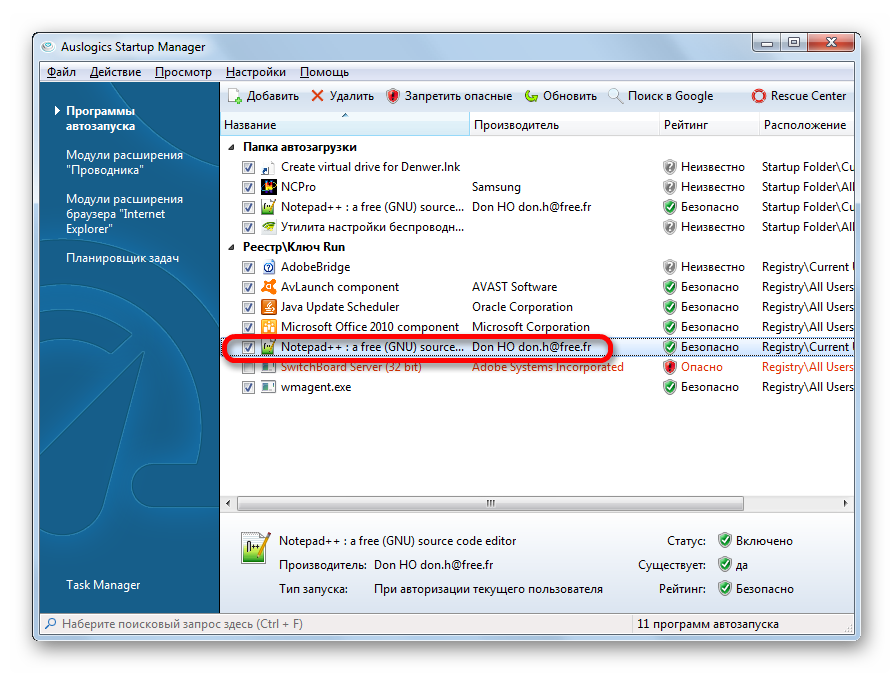This screenshot has width=894, height=674.
Task: Open the Действие menu
Action: click(x=115, y=72)
